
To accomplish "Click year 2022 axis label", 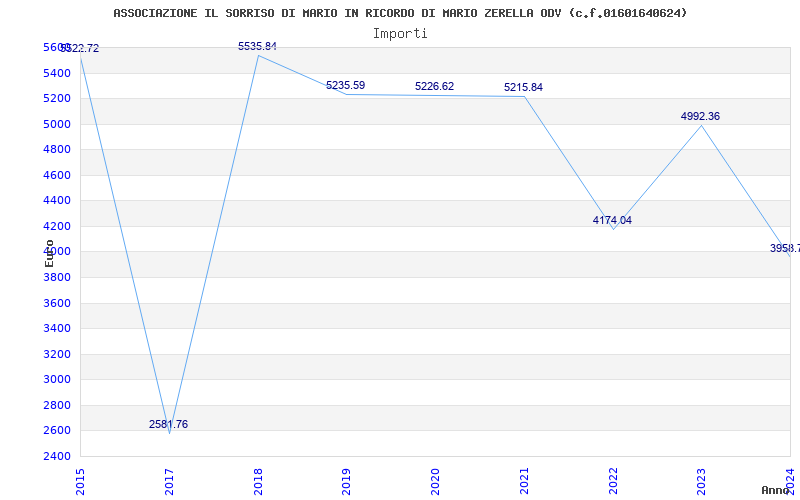I will coord(613,479).
